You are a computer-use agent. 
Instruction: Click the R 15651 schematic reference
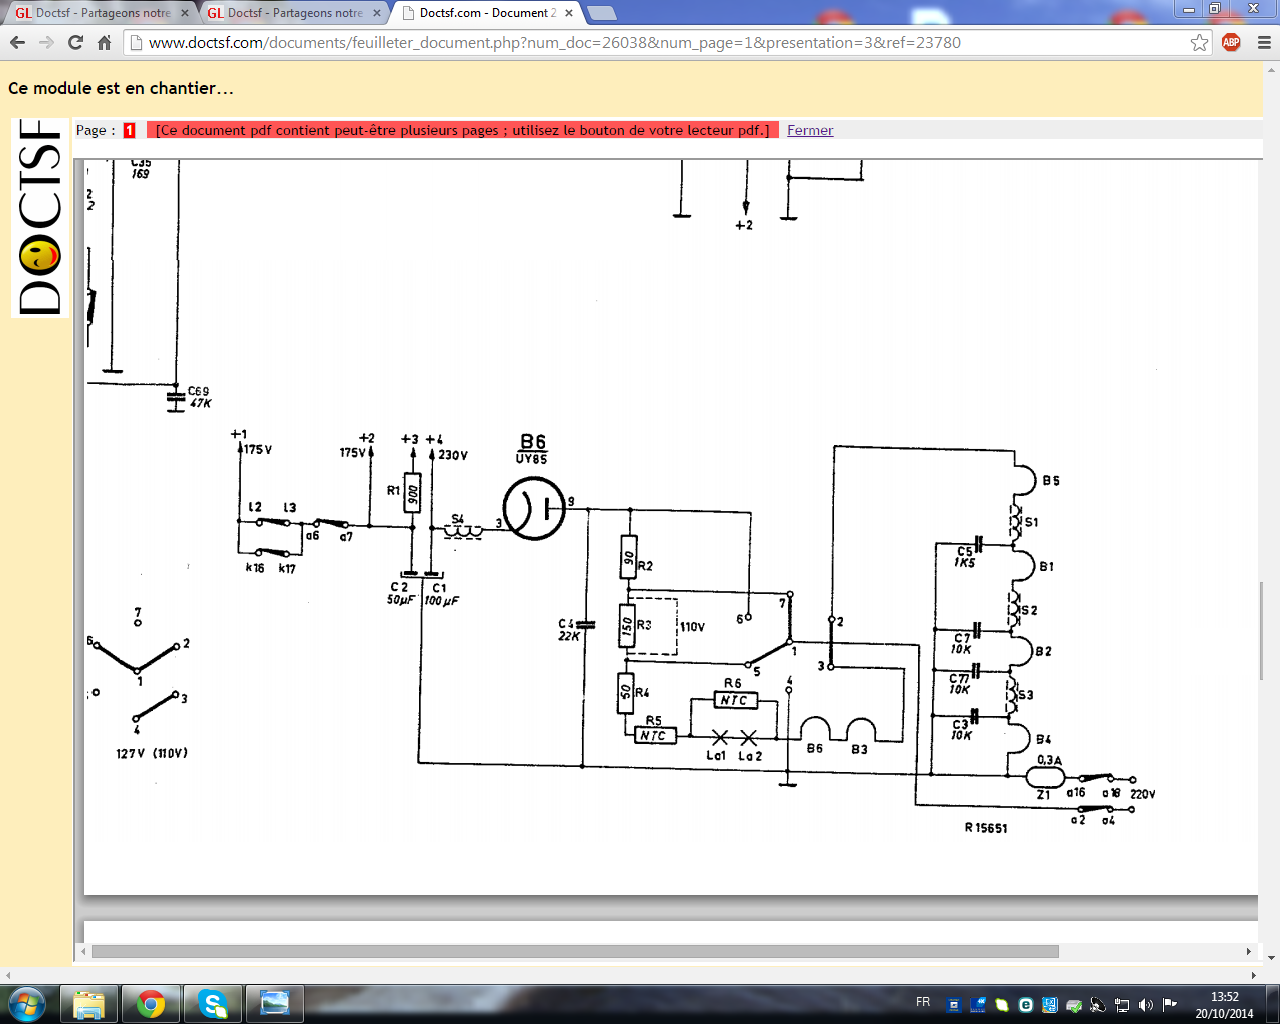click(x=986, y=828)
